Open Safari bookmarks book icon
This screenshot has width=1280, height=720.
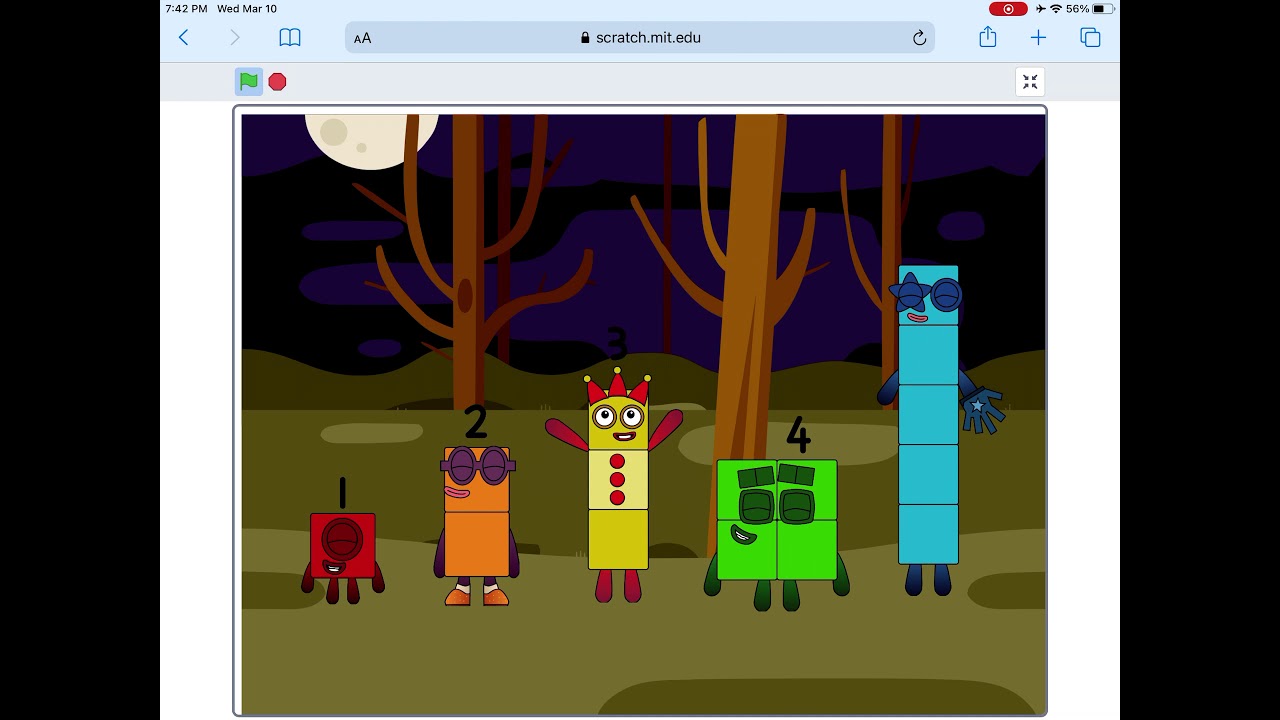click(x=290, y=38)
